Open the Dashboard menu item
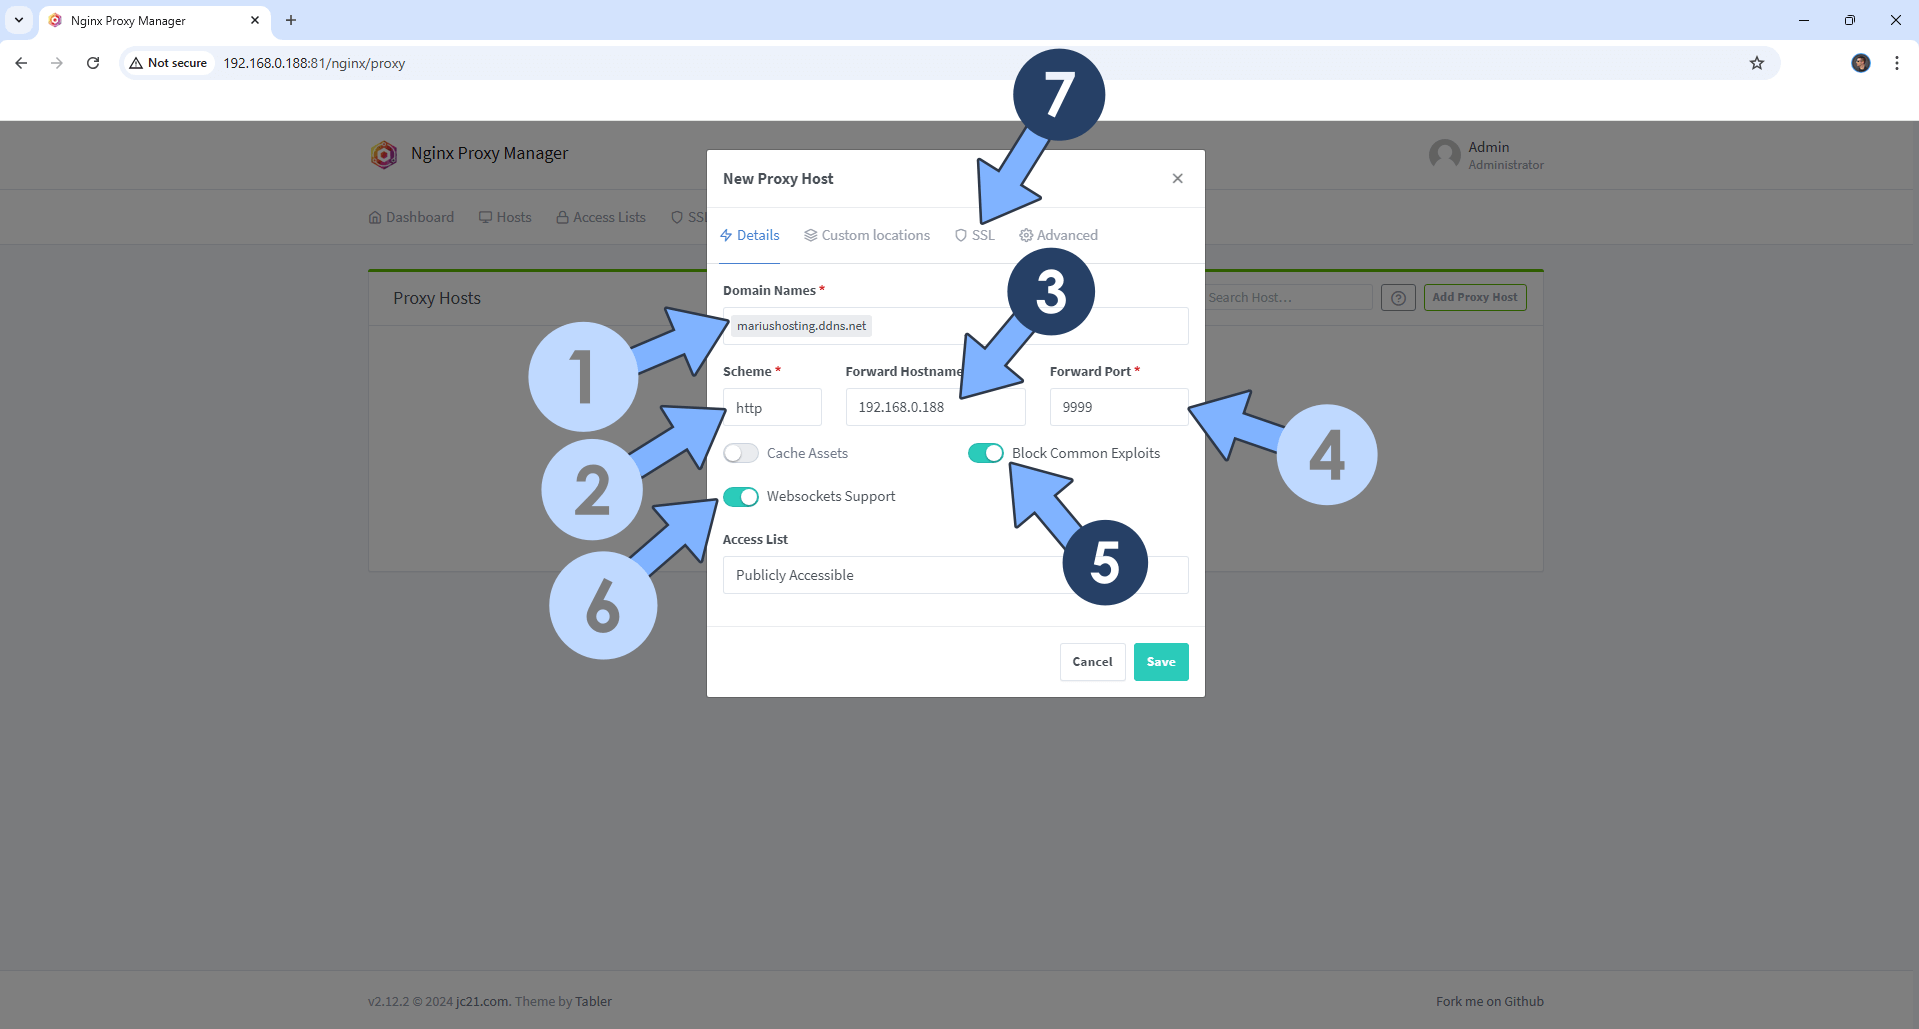The image size is (1919, 1029). [411, 217]
